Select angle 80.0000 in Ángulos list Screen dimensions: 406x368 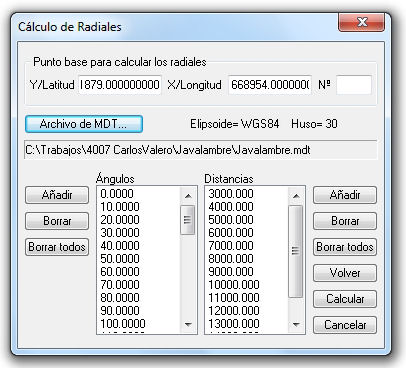(139, 298)
